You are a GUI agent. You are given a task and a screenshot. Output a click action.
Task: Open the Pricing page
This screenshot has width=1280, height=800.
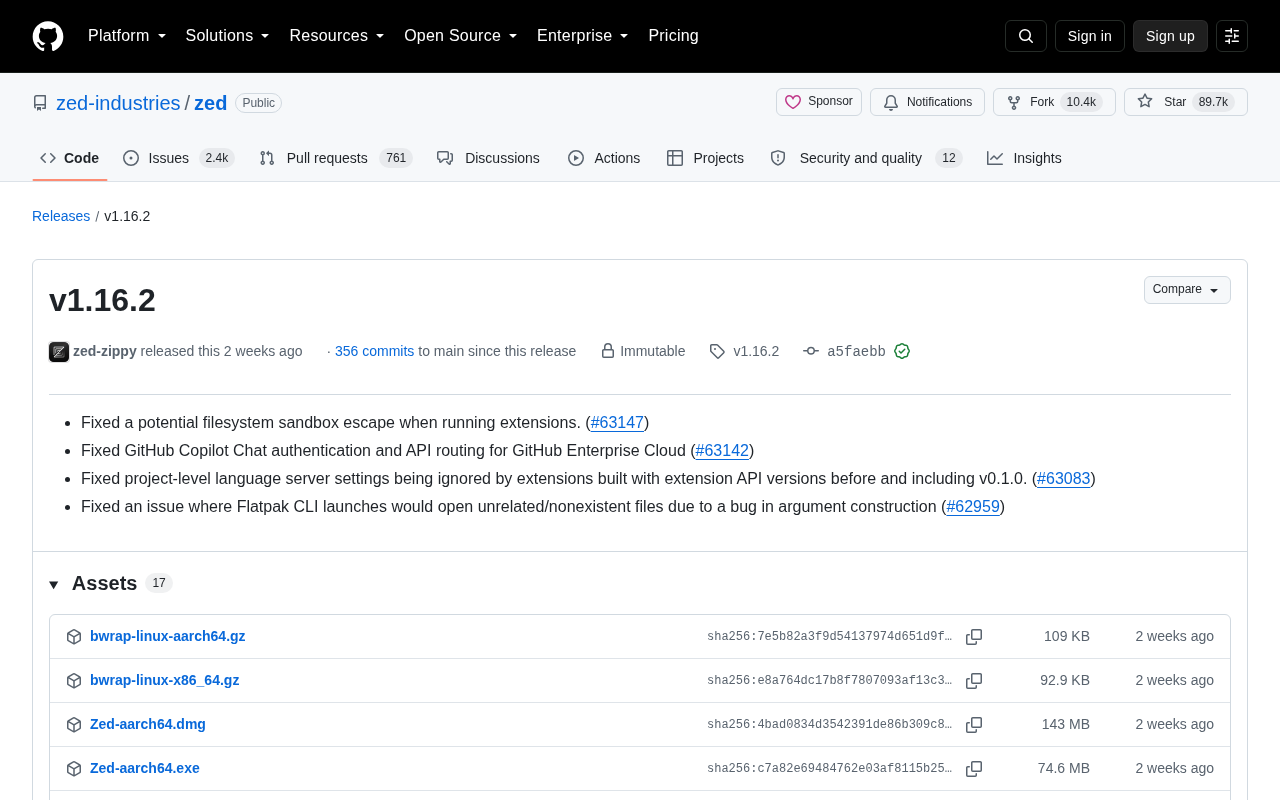click(673, 36)
